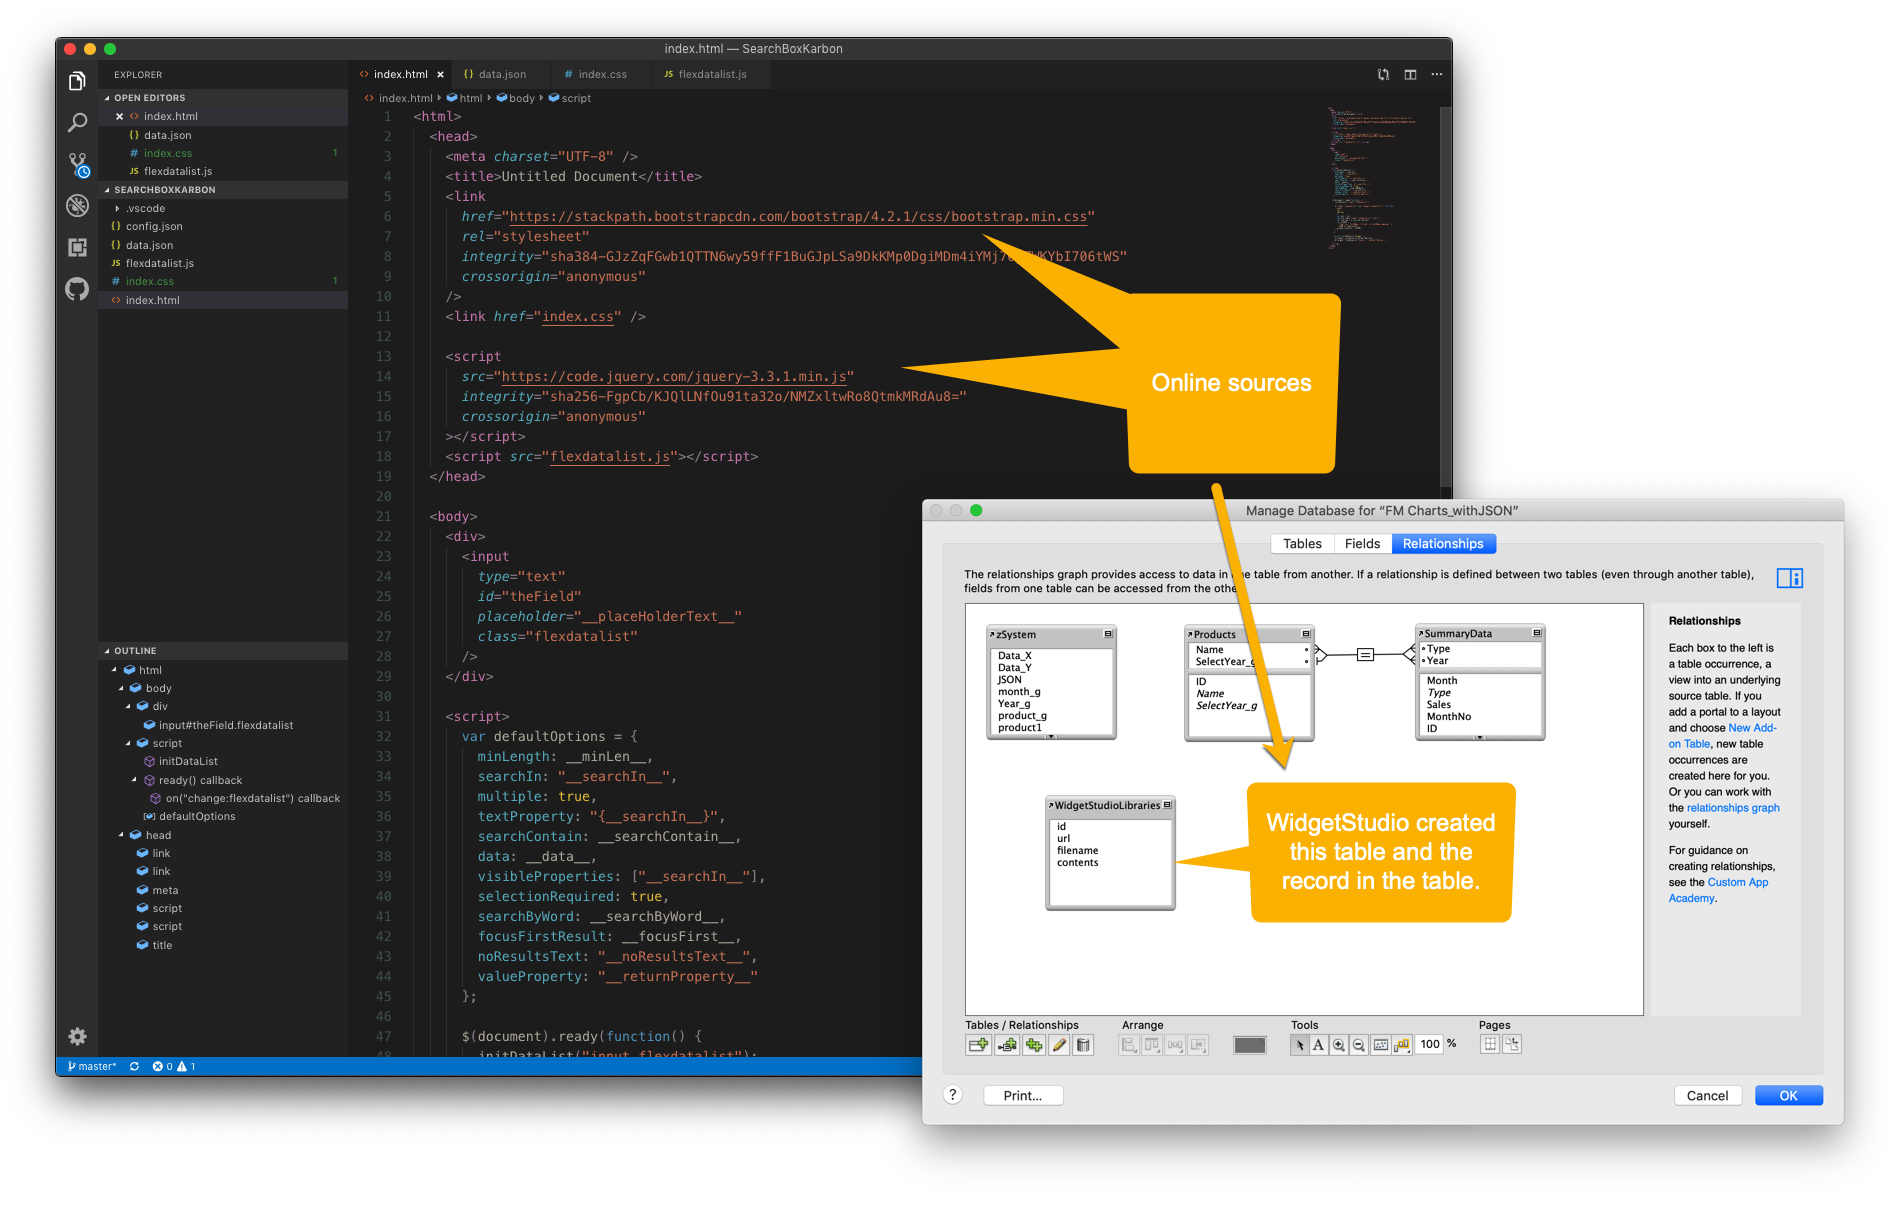Select the Zoom In magnifier tool
The height and width of the screenshot is (1213, 1904).
click(1338, 1045)
